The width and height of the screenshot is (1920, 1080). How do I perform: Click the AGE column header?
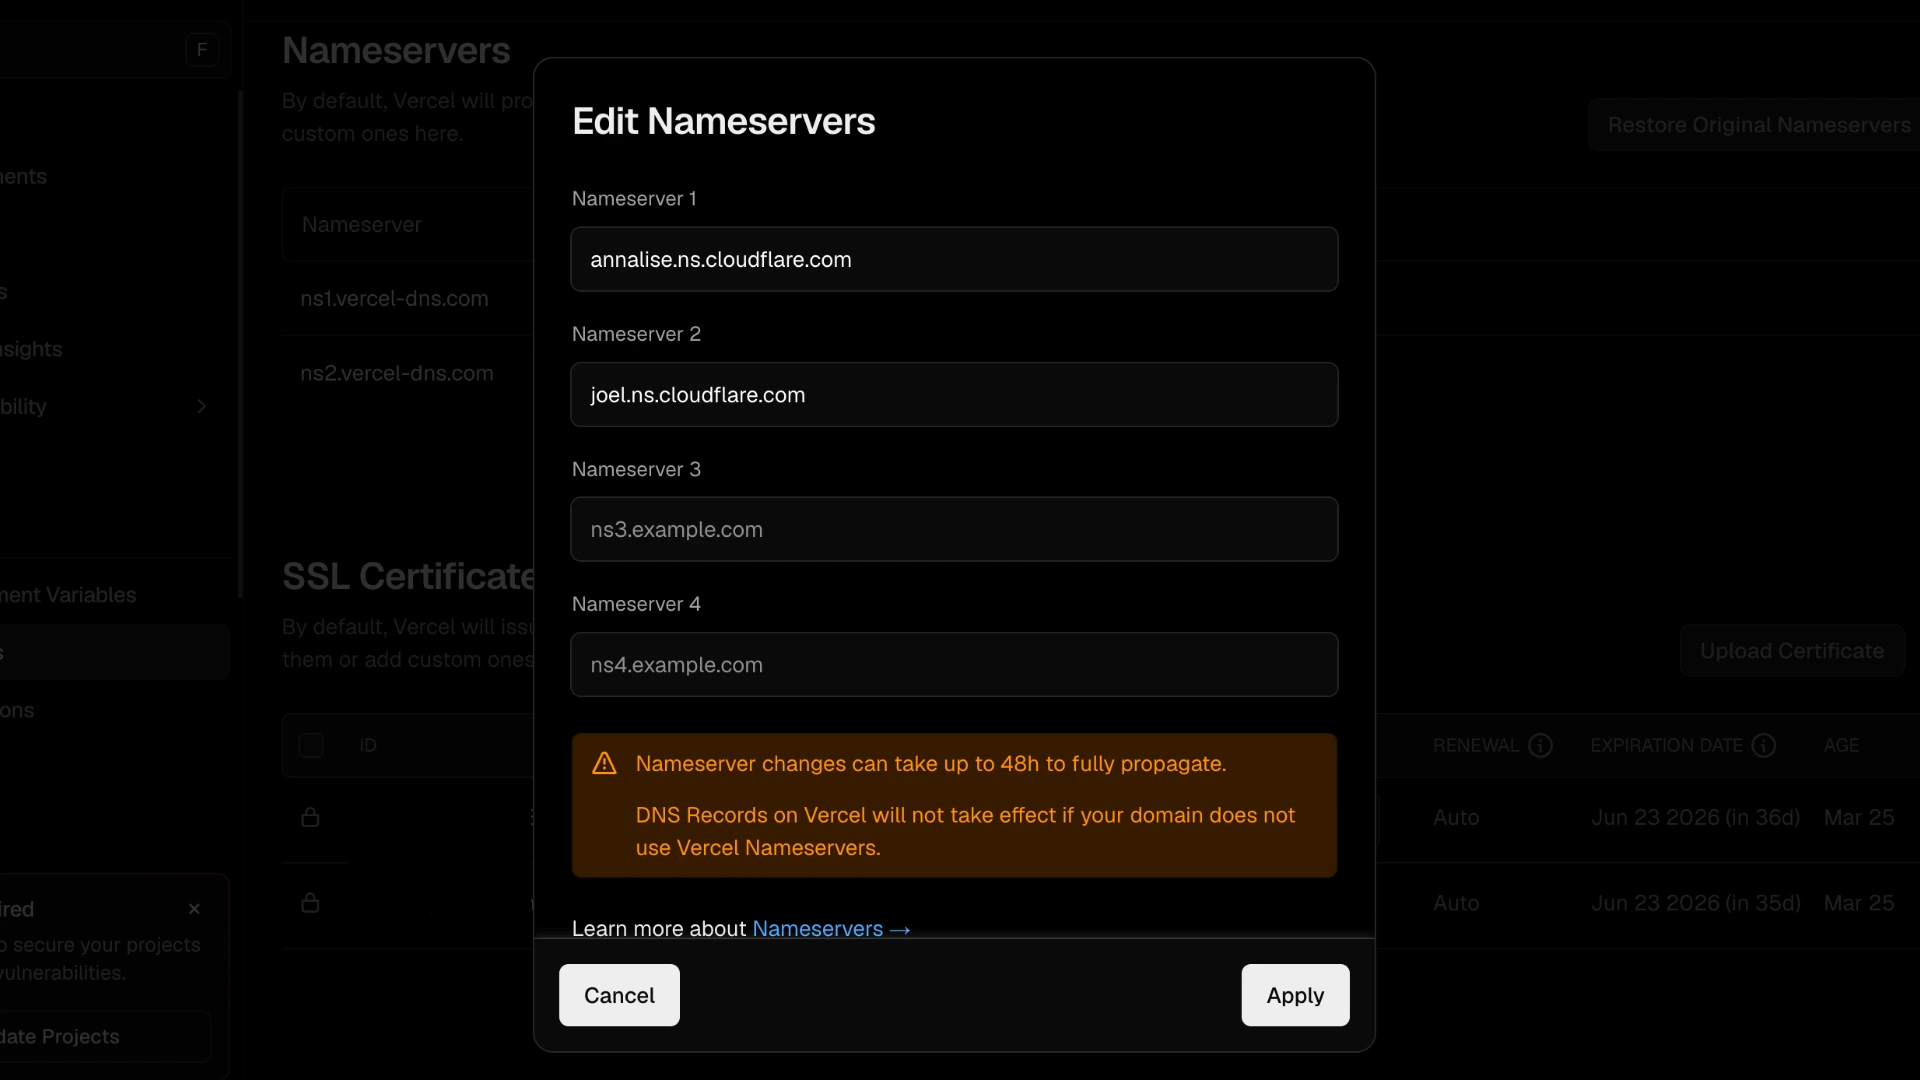tap(1841, 745)
